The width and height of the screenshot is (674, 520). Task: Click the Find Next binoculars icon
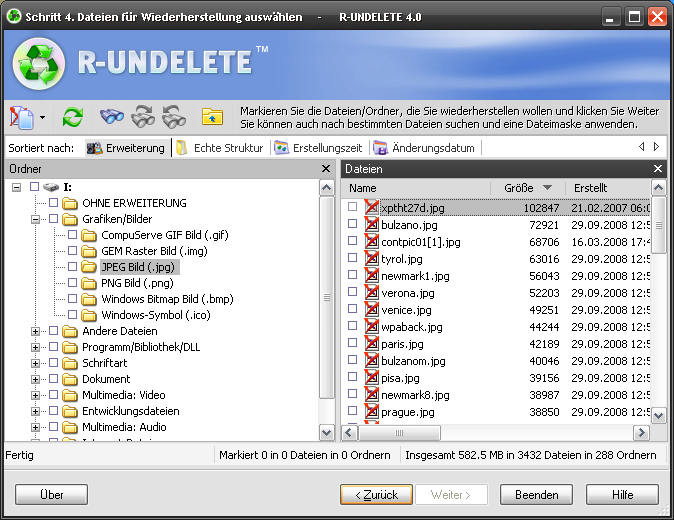point(143,116)
